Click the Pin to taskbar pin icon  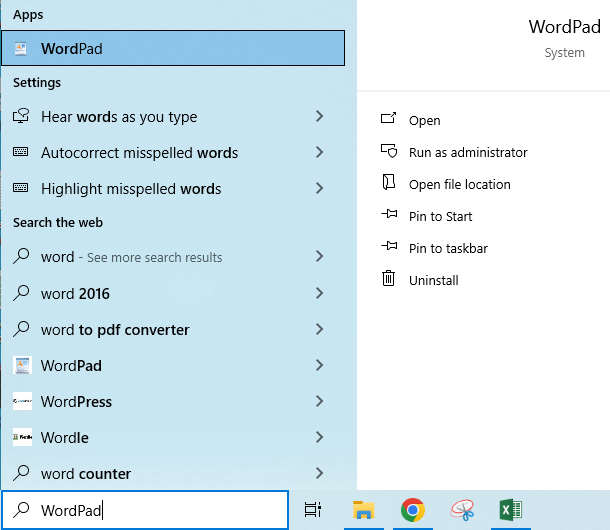click(389, 246)
